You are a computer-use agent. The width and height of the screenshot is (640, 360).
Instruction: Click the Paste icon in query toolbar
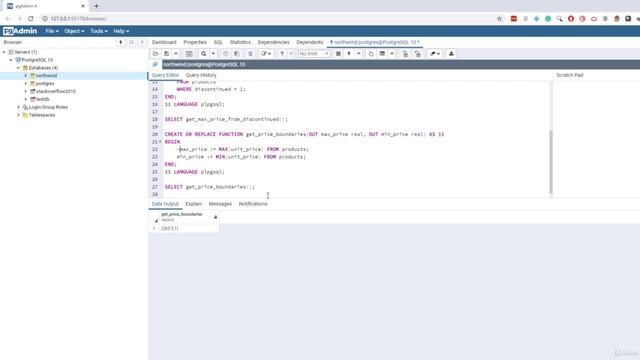coord(237,54)
